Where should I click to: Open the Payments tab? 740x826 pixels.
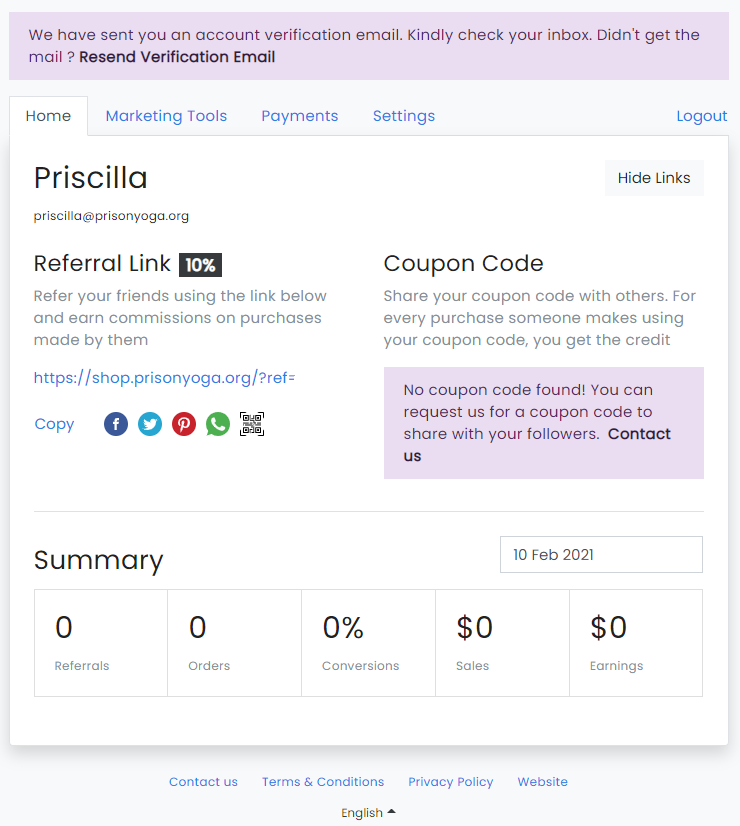pyautogui.click(x=300, y=116)
